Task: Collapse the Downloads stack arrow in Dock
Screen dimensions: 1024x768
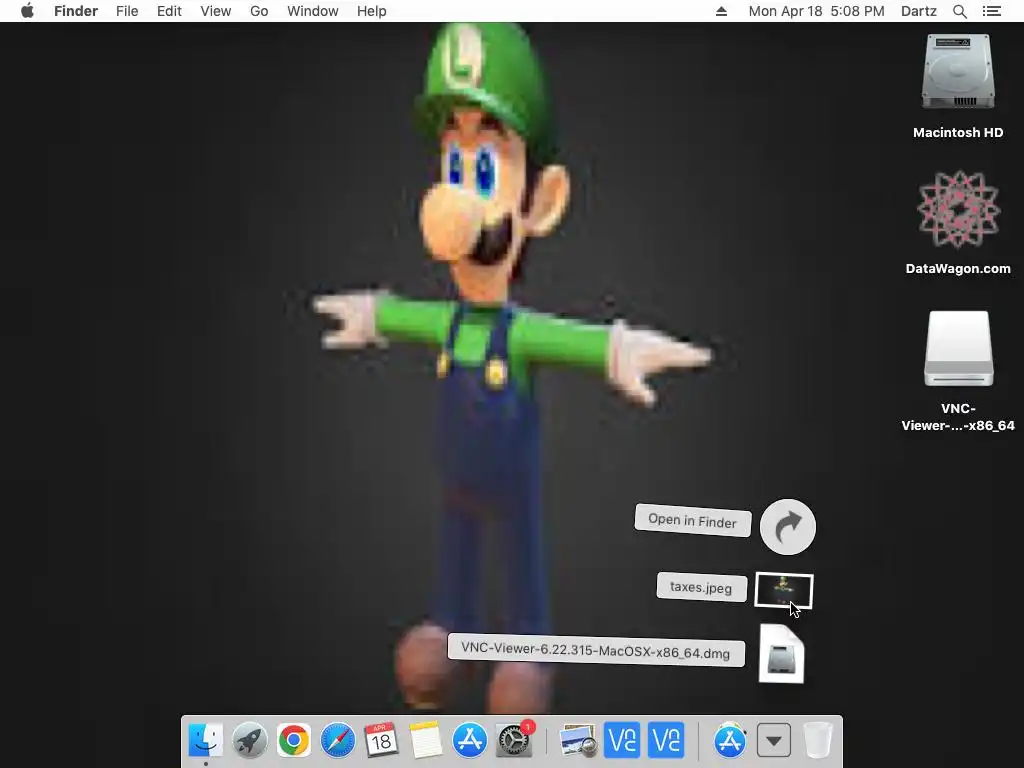Action: tap(774, 741)
